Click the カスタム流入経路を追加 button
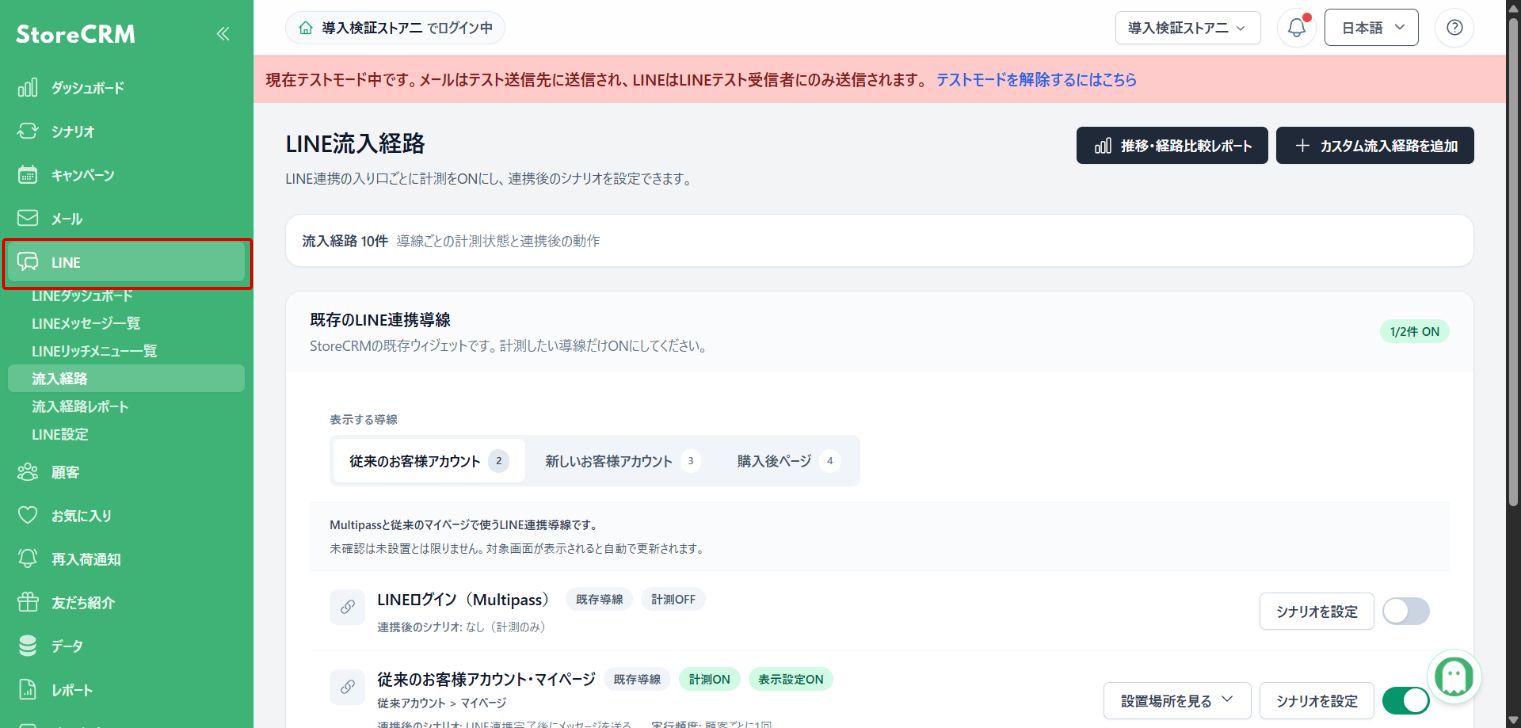 1375,145
